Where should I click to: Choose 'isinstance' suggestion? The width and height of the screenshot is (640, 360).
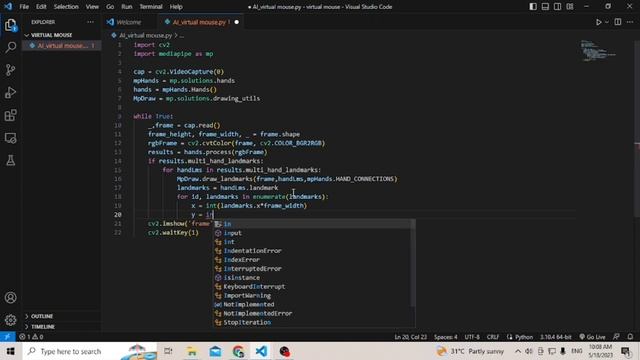click(x=314, y=278)
